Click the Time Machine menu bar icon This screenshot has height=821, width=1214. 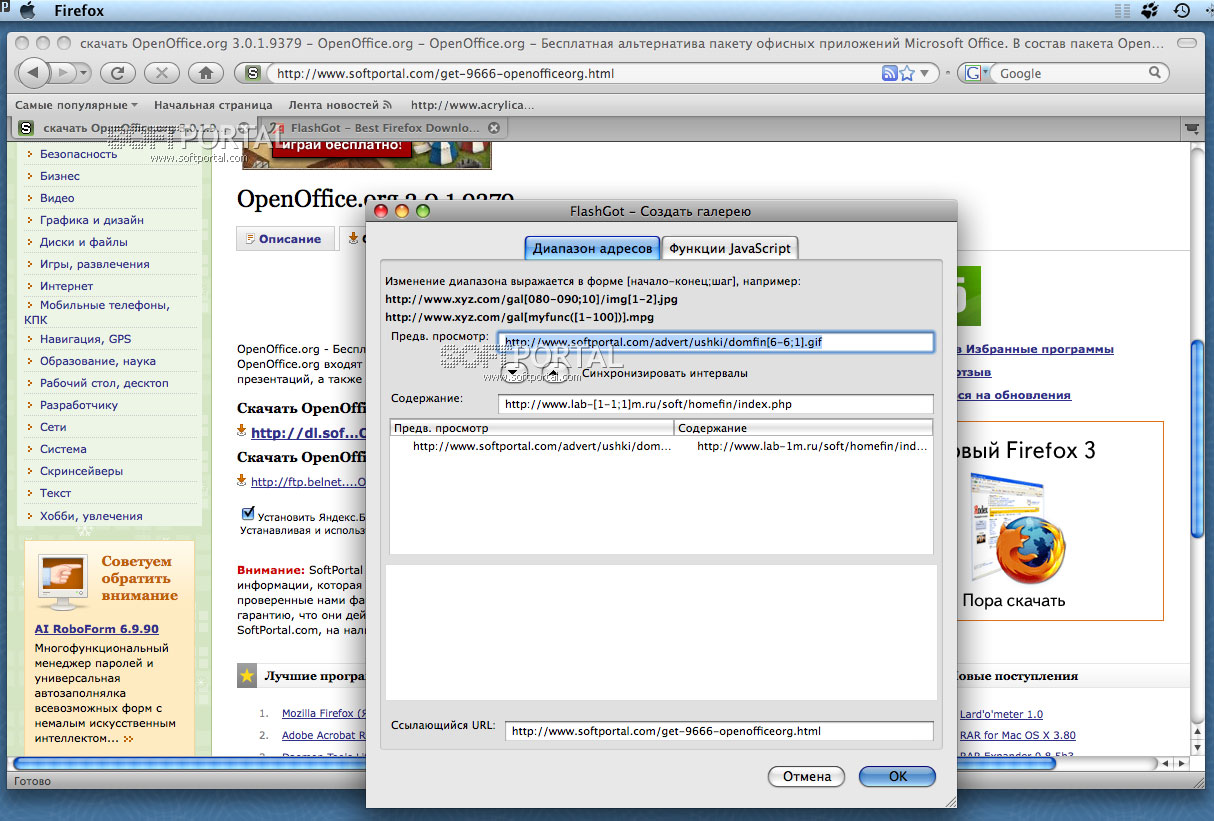(1182, 11)
